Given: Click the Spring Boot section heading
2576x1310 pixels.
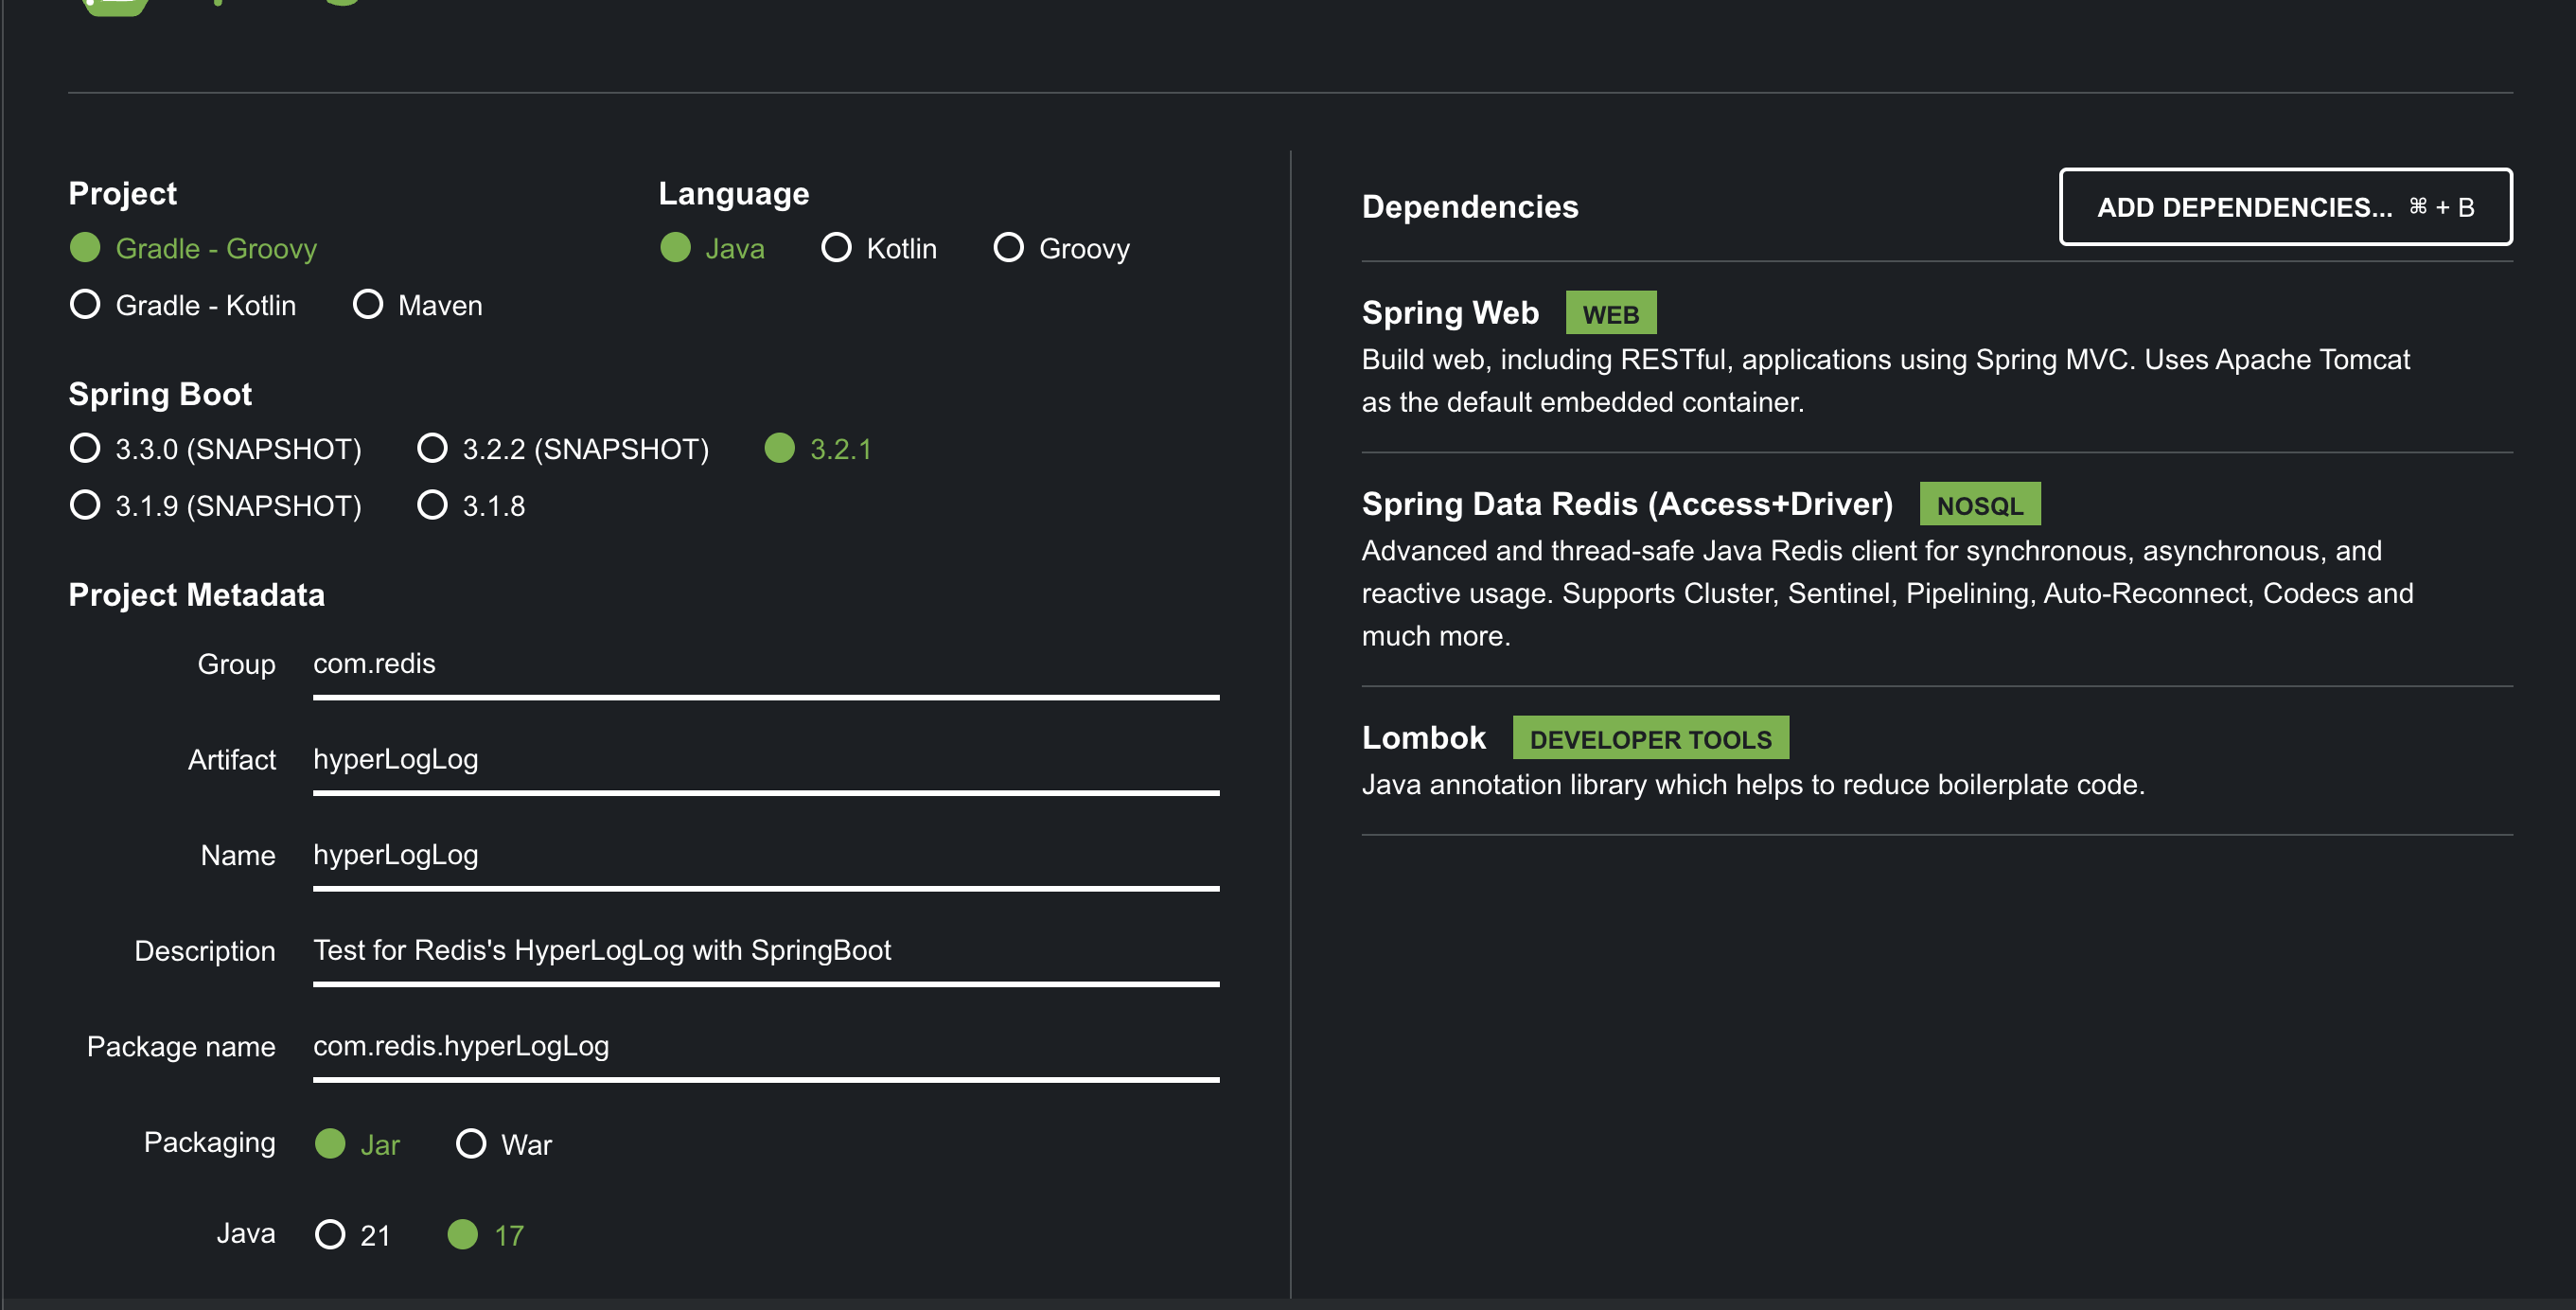Looking at the screenshot, I should coord(160,394).
